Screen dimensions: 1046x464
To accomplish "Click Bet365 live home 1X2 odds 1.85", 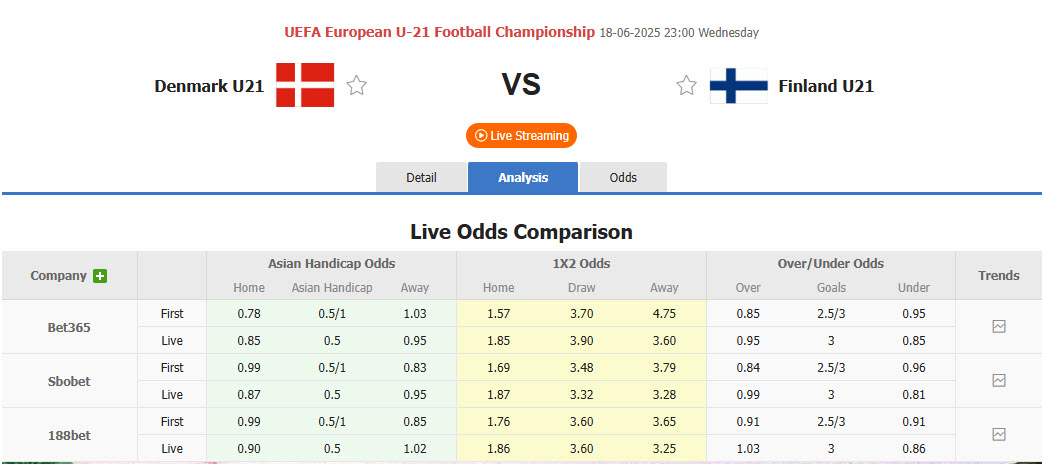I will [x=498, y=340].
